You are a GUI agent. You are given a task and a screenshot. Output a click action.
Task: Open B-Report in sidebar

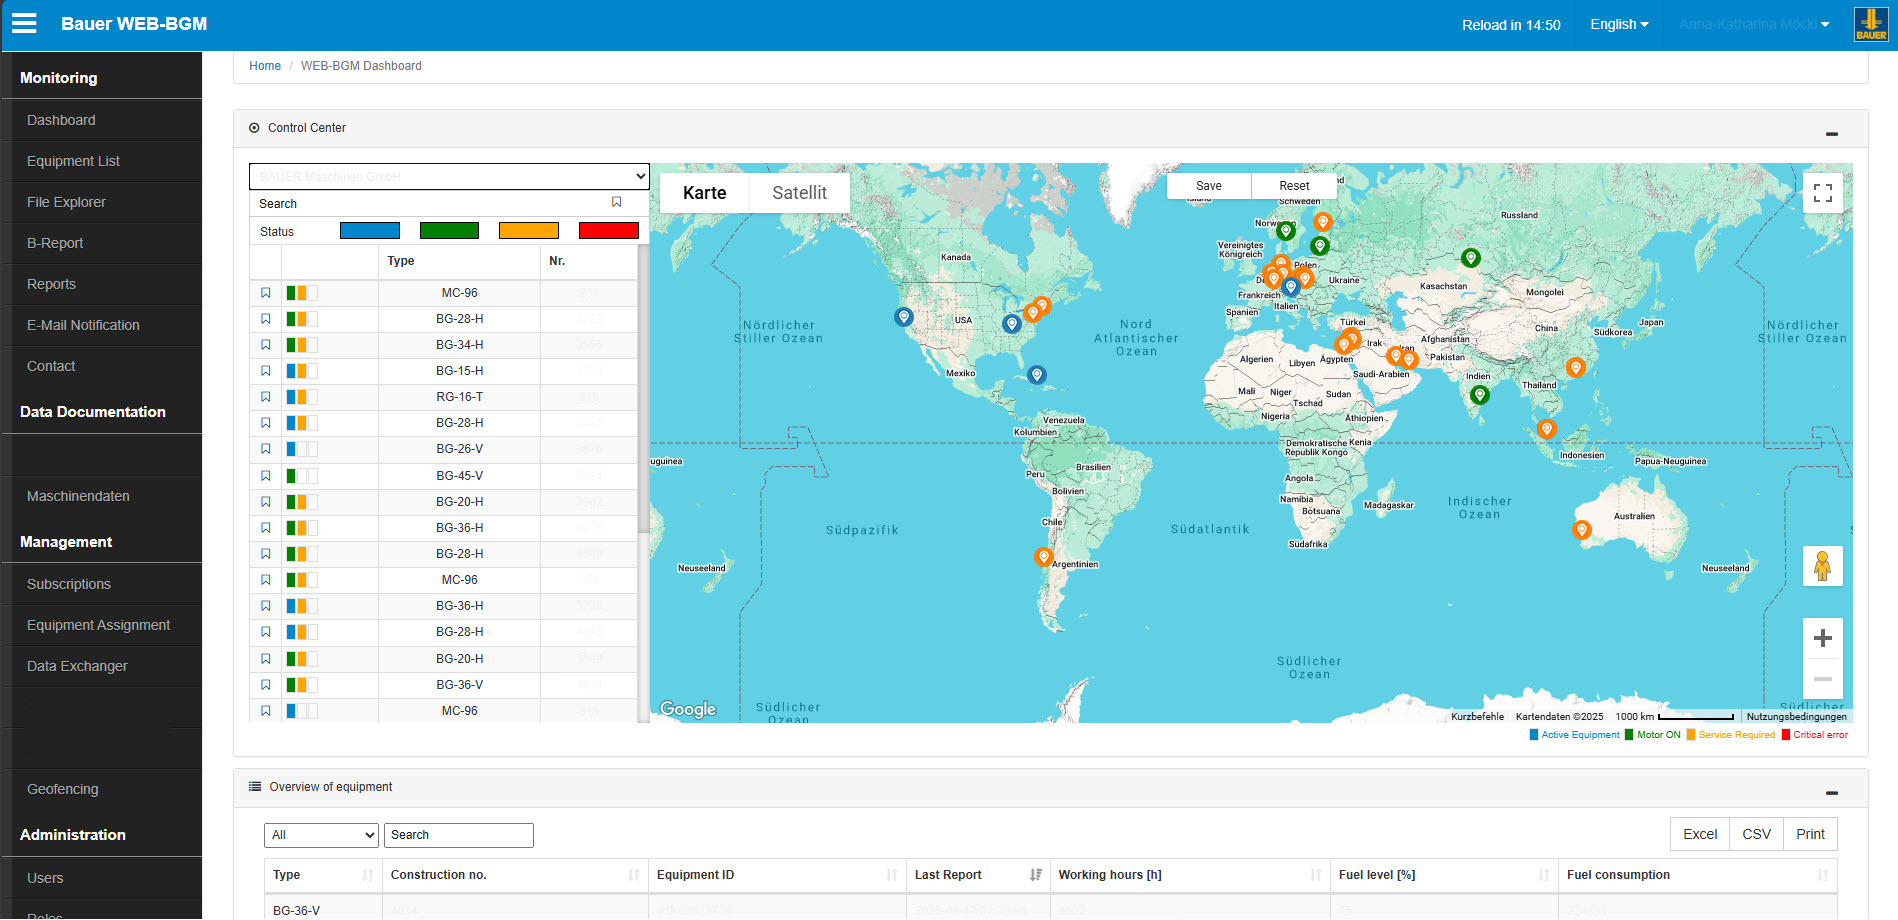pyautogui.click(x=55, y=243)
